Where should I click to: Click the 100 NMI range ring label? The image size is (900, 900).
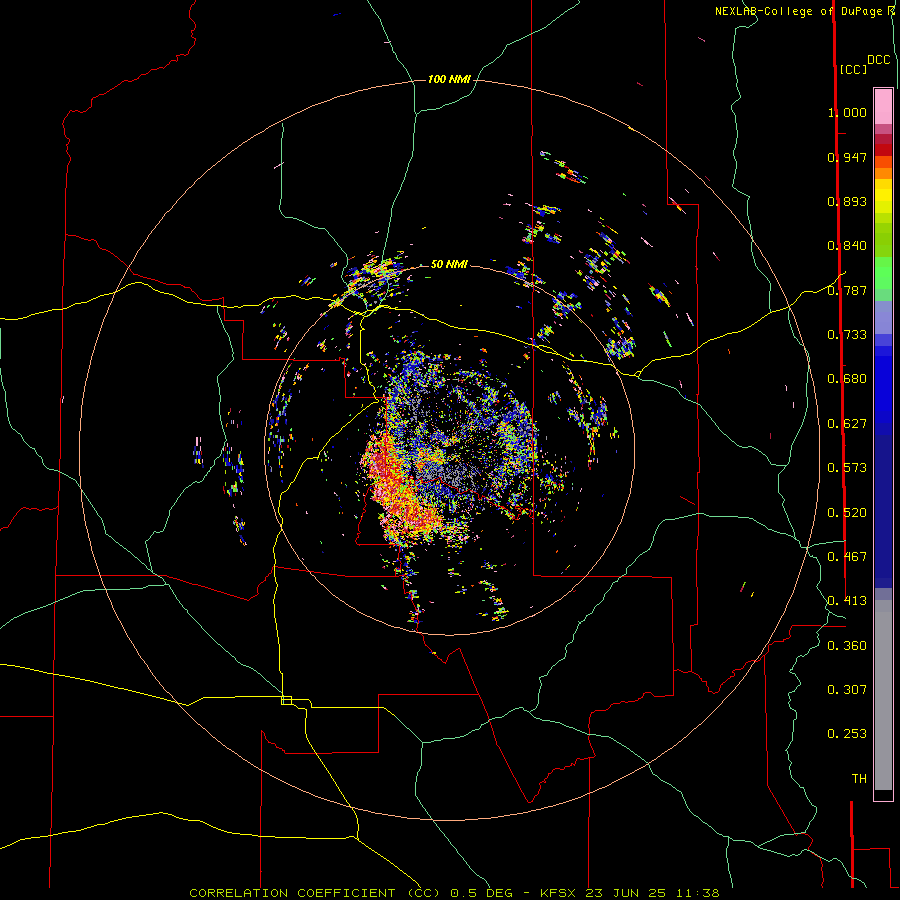tap(449, 79)
